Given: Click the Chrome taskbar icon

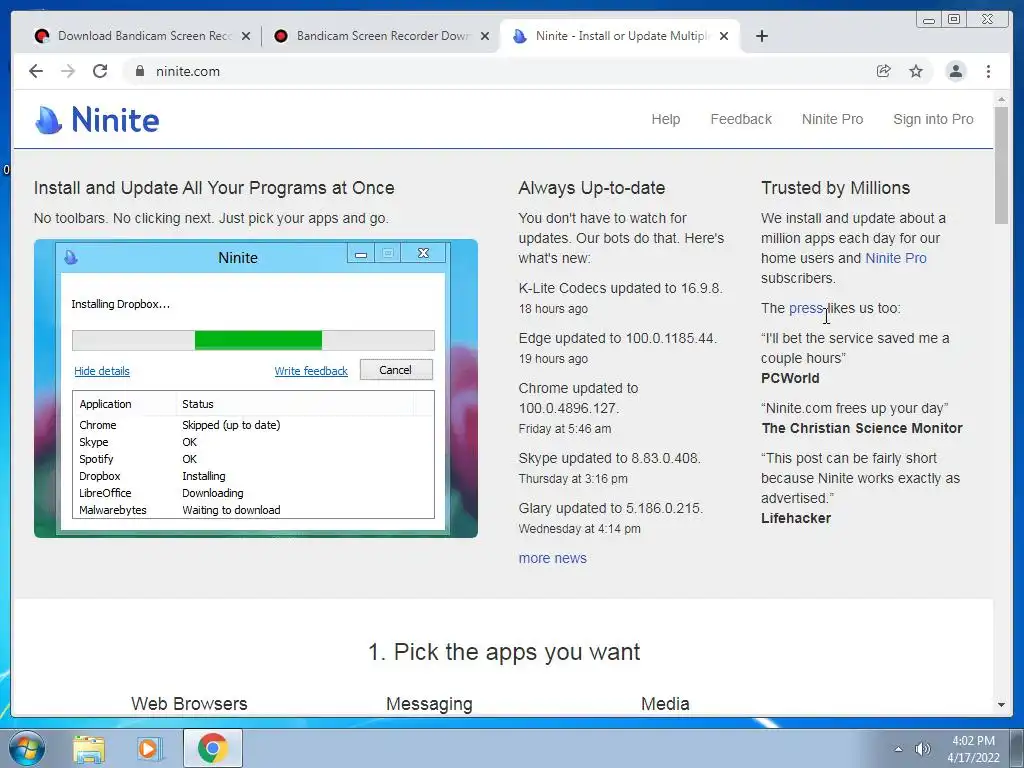Looking at the screenshot, I should (213, 748).
